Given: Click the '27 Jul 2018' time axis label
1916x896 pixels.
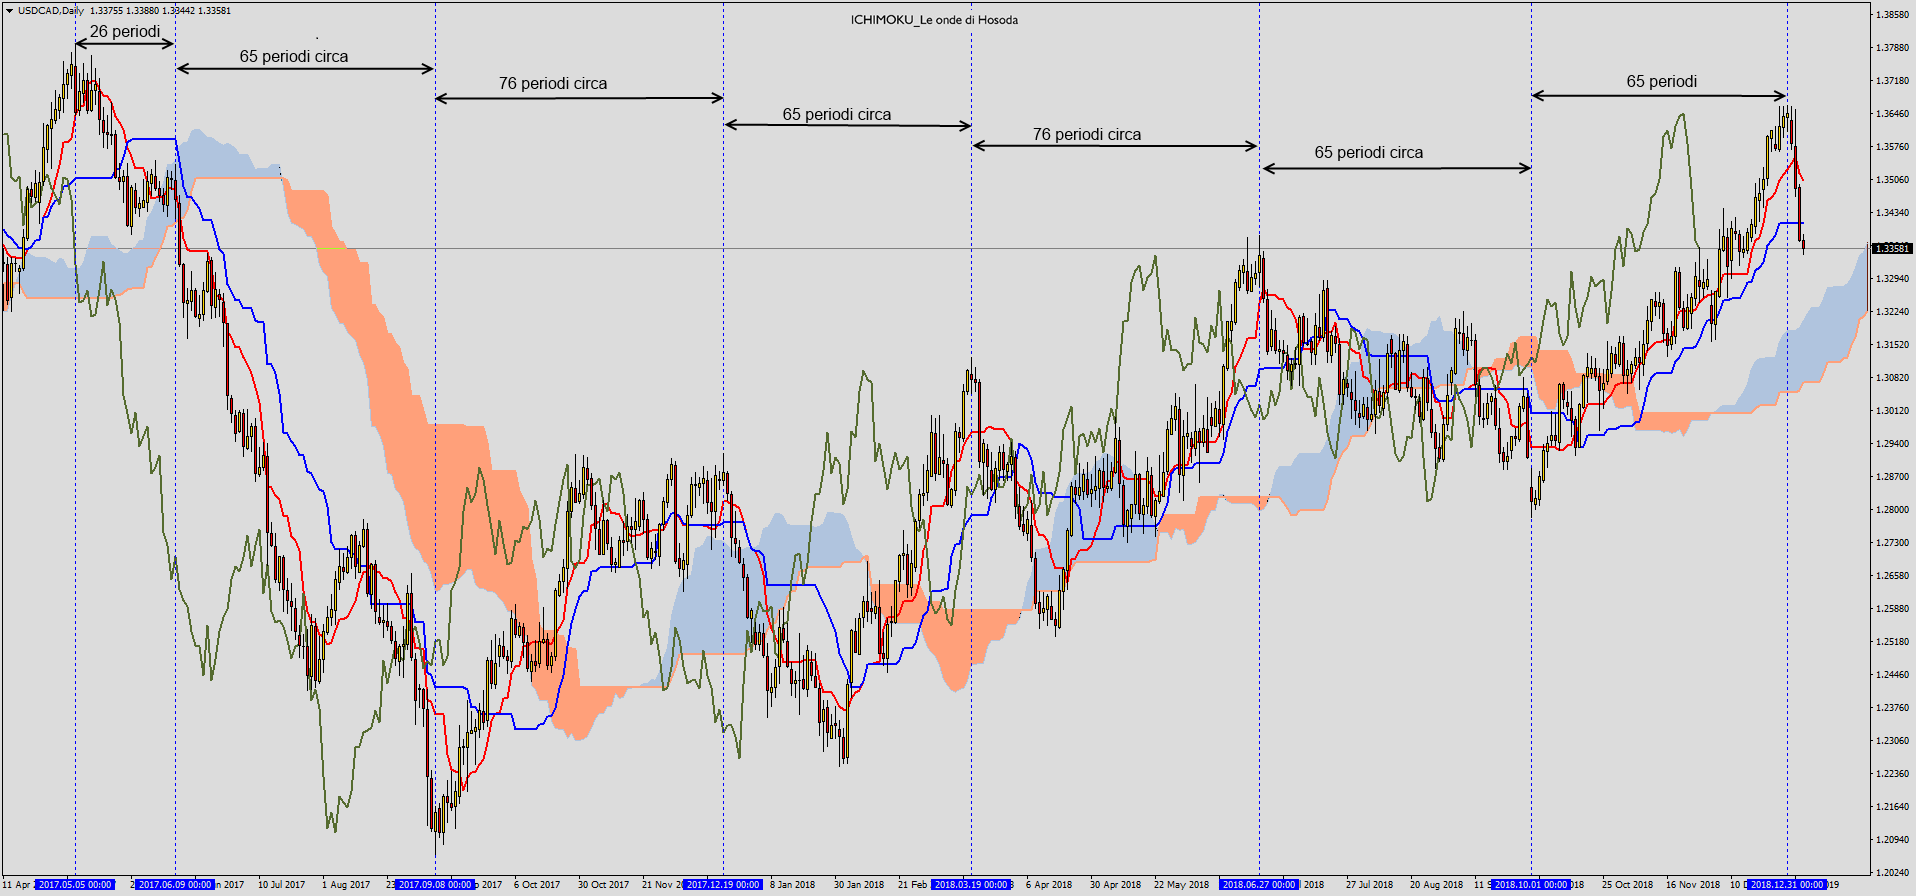Looking at the screenshot, I should pos(1369,885).
